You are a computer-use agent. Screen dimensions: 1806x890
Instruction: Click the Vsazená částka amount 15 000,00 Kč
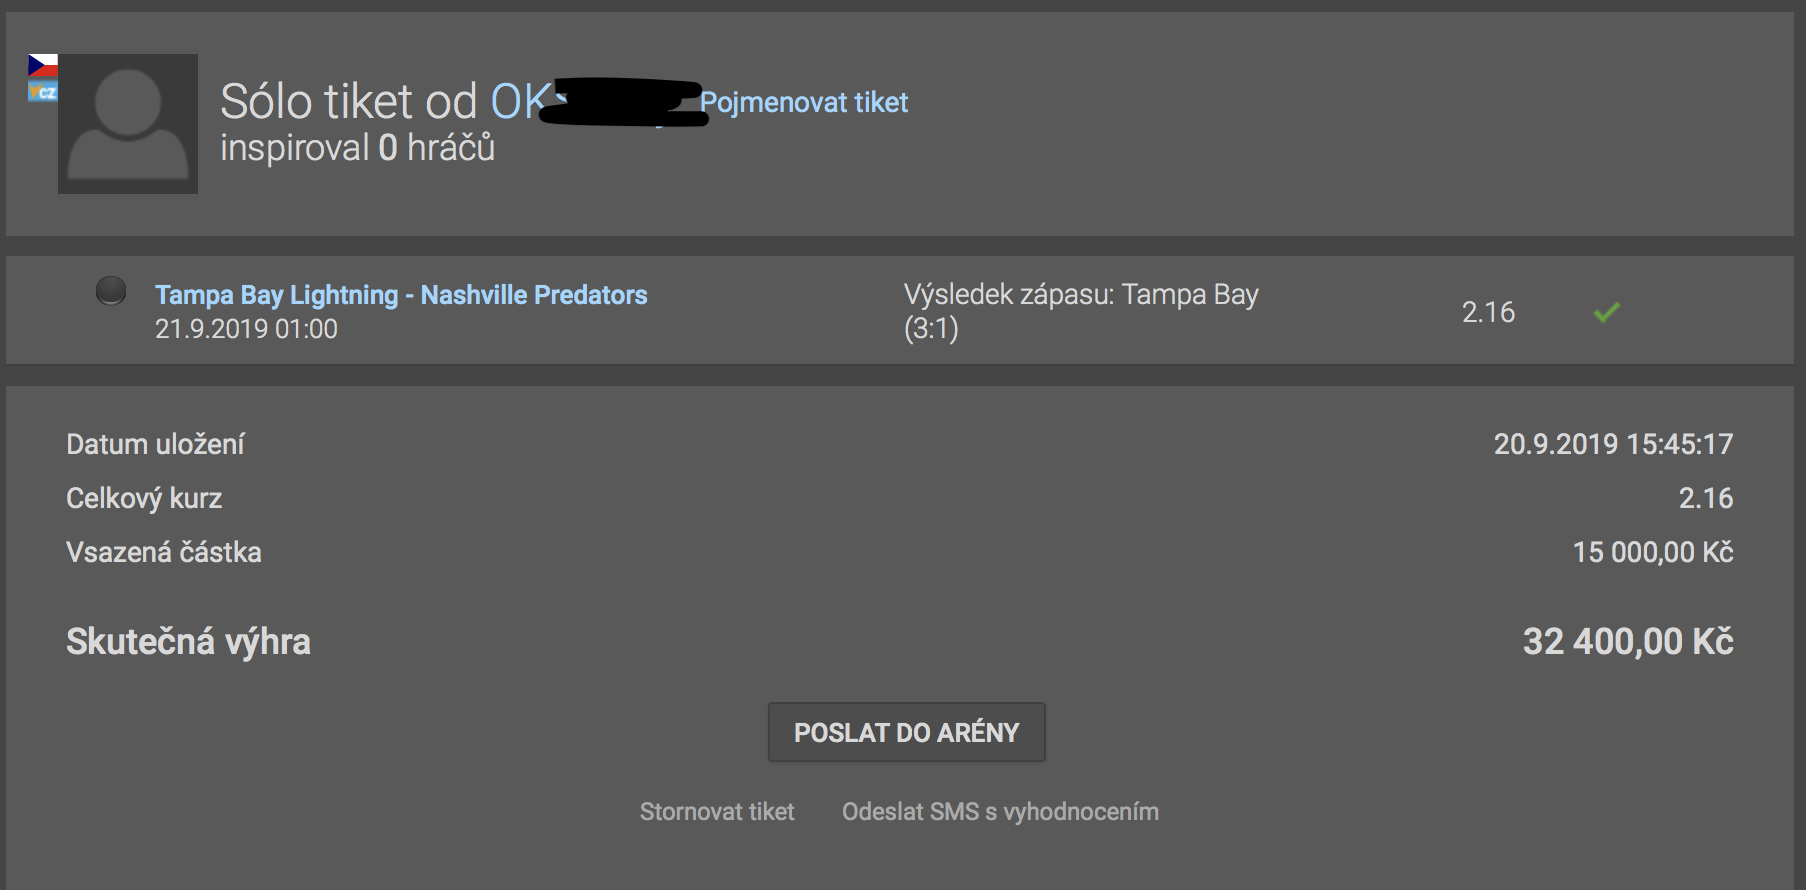coord(1653,552)
